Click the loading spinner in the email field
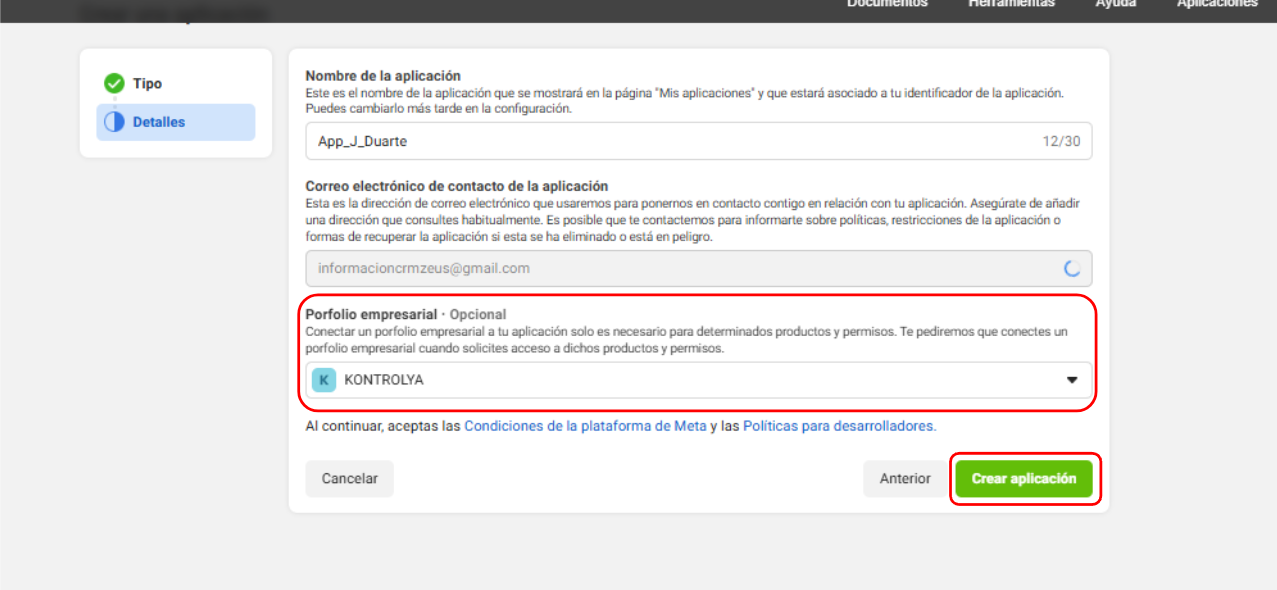Screen dimensions: 1277x590 tap(1071, 268)
